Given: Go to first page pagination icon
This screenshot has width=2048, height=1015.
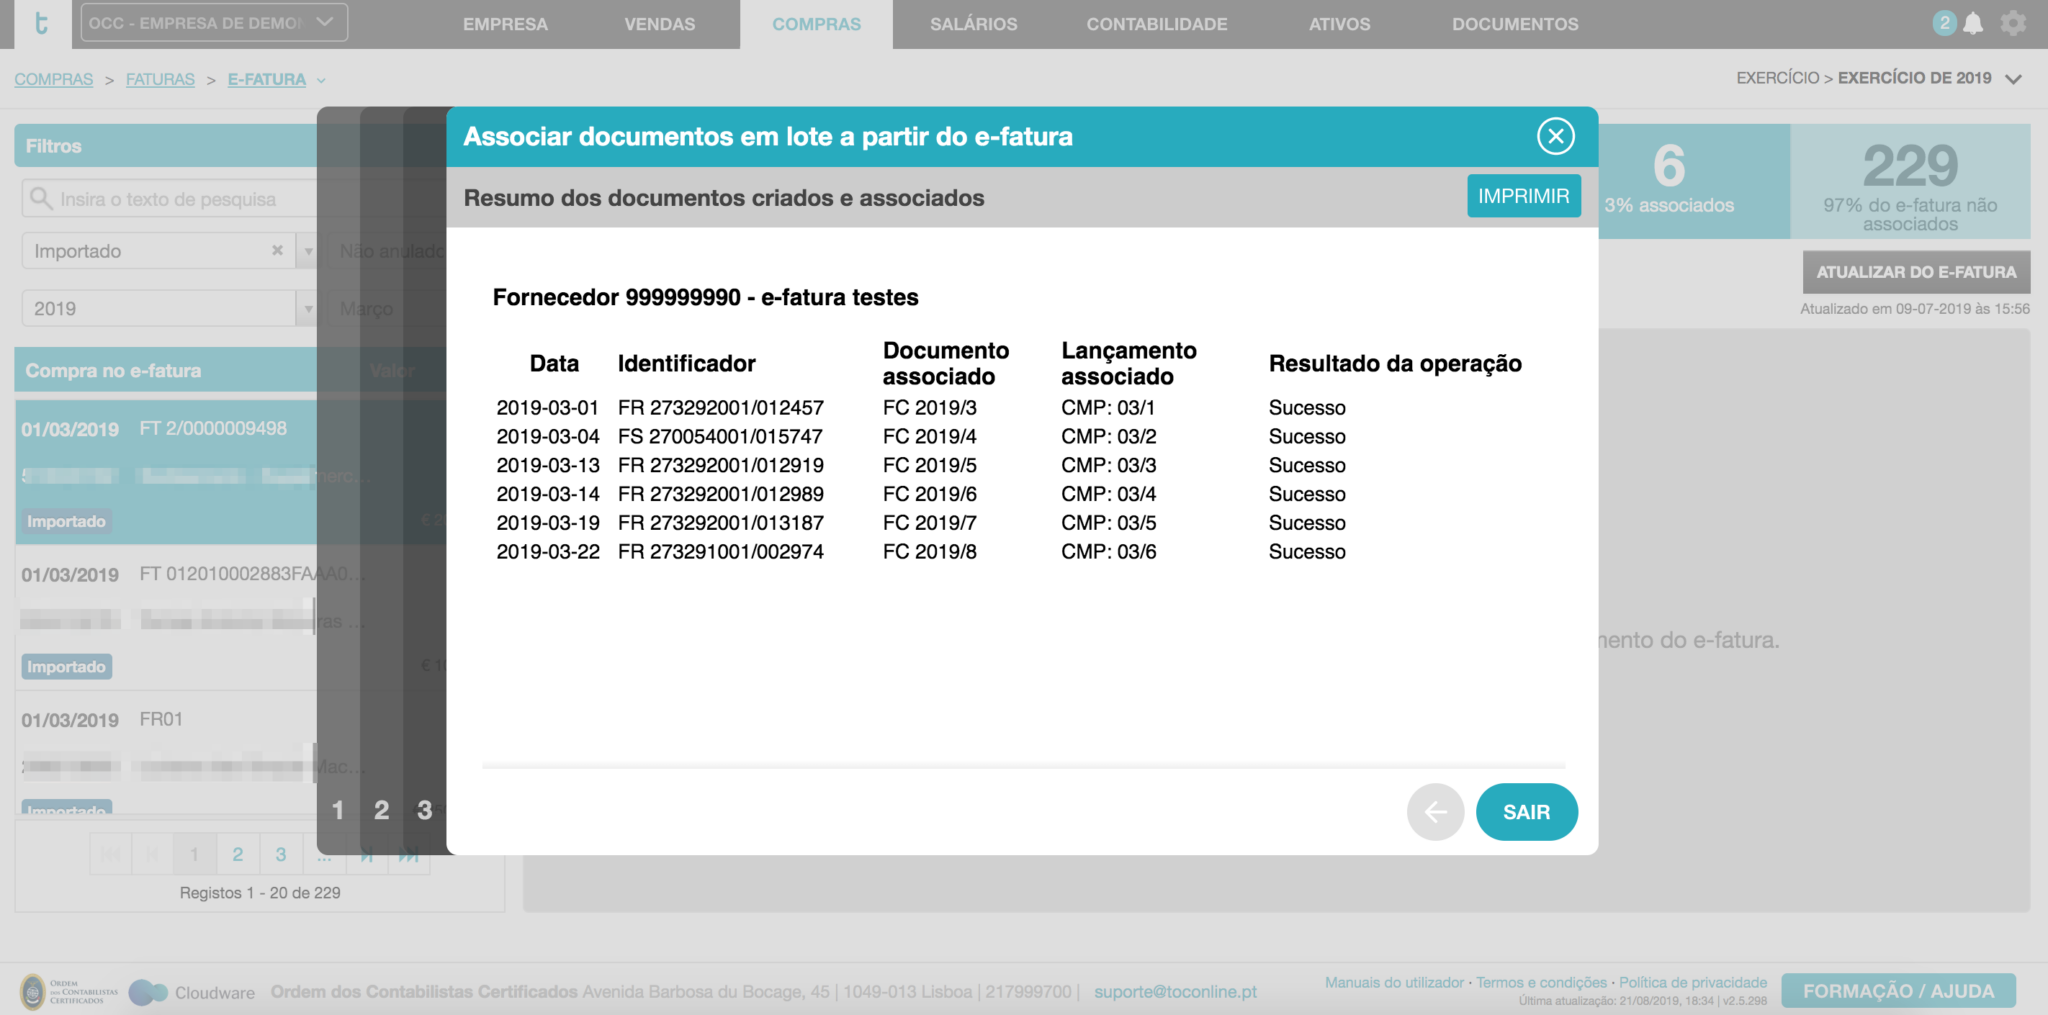Looking at the screenshot, I should point(110,854).
